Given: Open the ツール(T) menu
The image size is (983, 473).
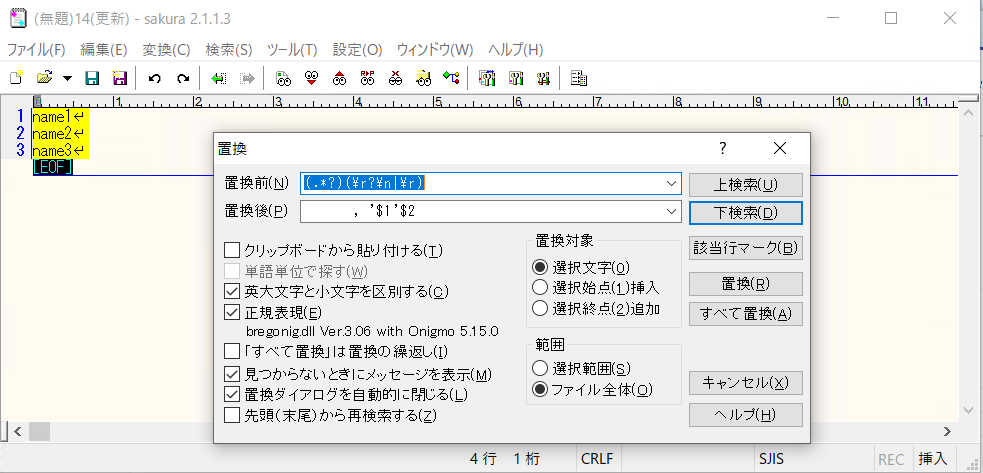Looking at the screenshot, I should (x=292, y=50).
